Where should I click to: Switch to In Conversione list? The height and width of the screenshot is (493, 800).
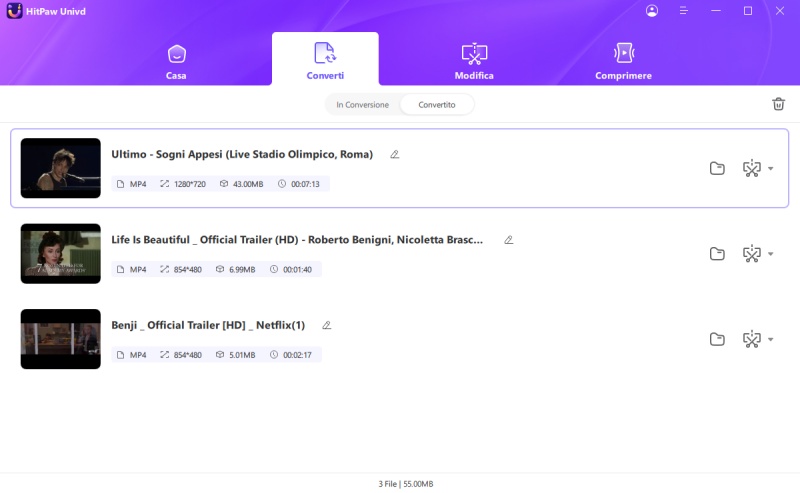[362, 104]
